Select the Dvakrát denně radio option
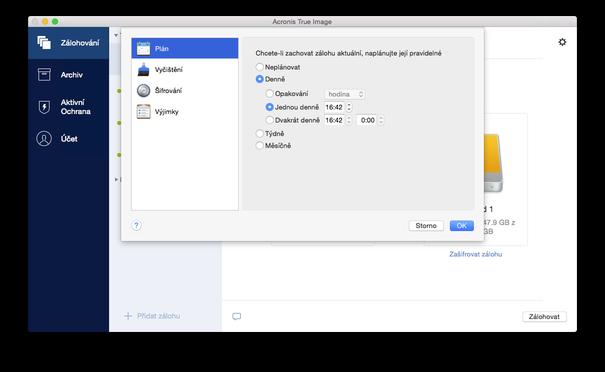Viewport: 605px width, 372px height. click(x=270, y=120)
